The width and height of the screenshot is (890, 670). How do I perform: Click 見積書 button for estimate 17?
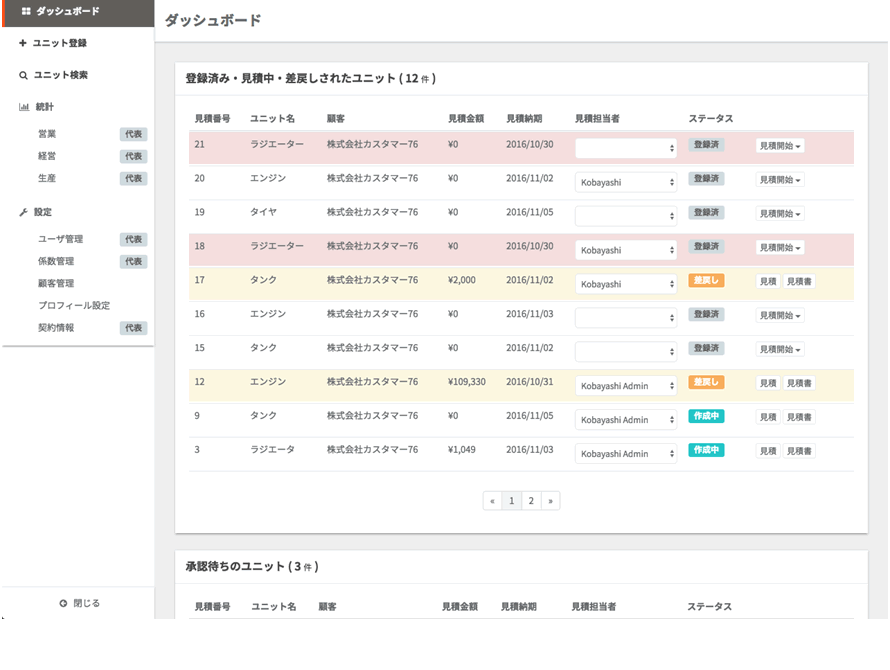tap(799, 281)
